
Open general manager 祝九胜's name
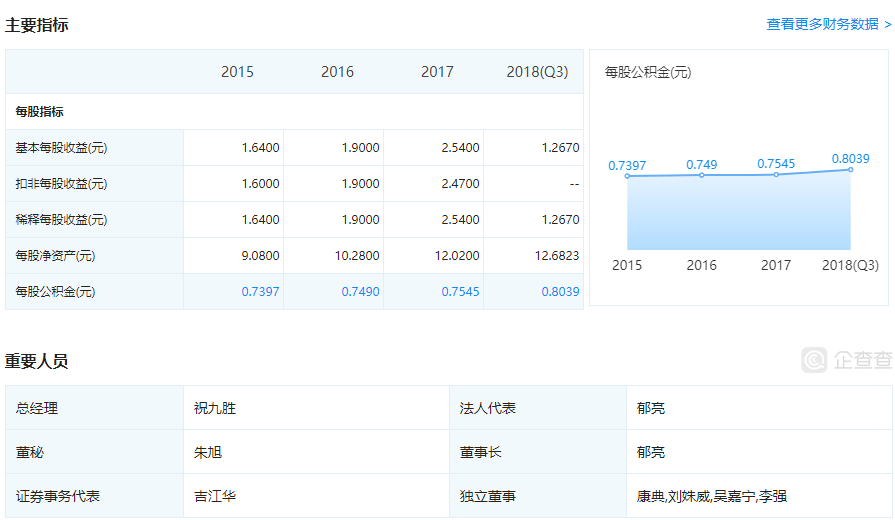pos(215,408)
